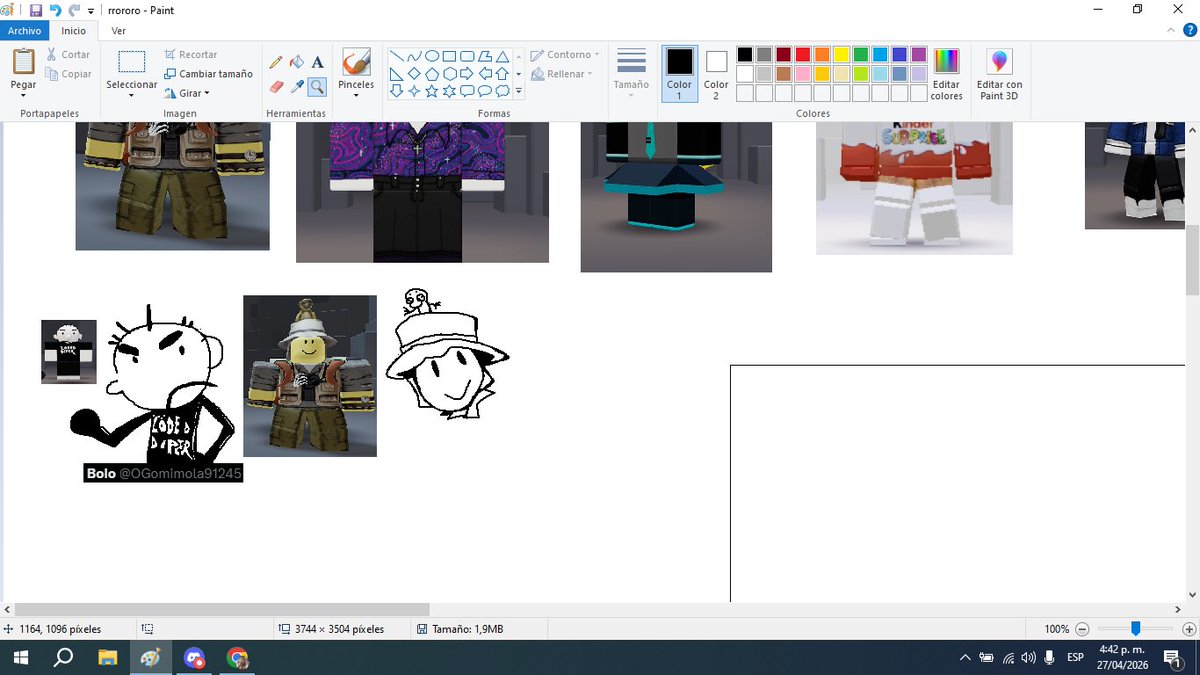The height and width of the screenshot is (675, 1200).
Task: Undo the last action in title bar
Action: click(x=55, y=10)
